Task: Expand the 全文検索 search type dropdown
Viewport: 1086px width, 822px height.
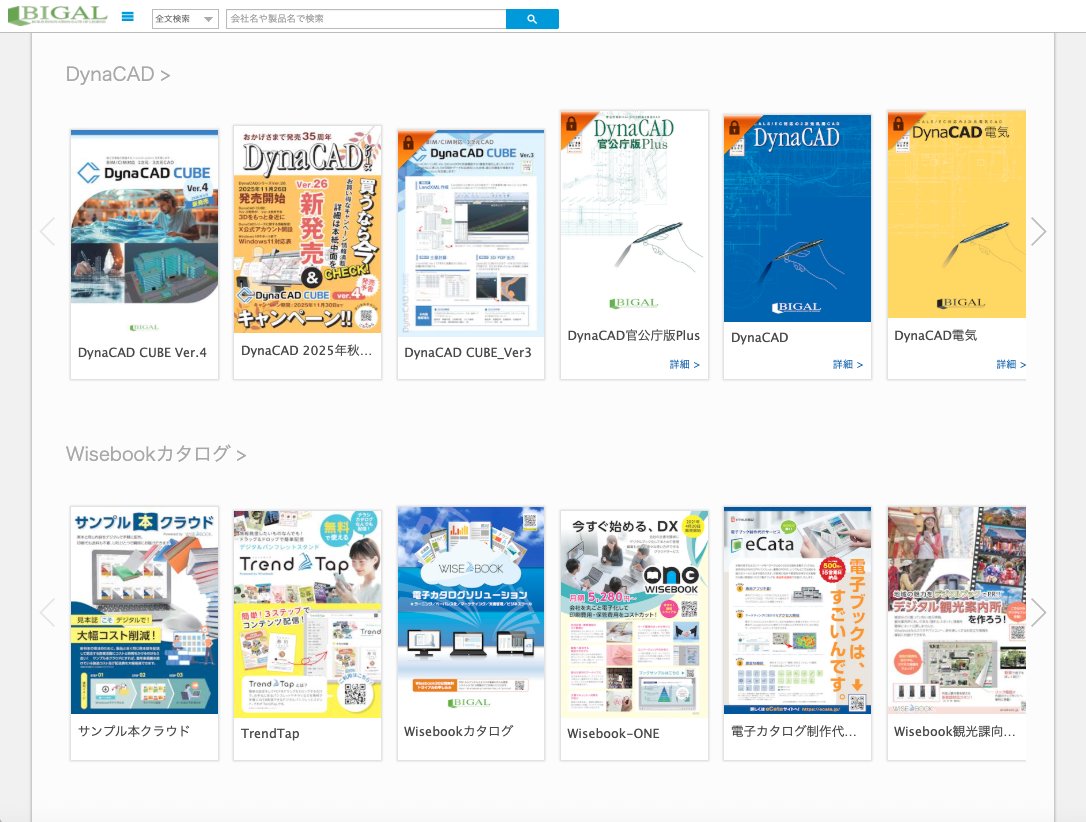Action: pos(185,19)
